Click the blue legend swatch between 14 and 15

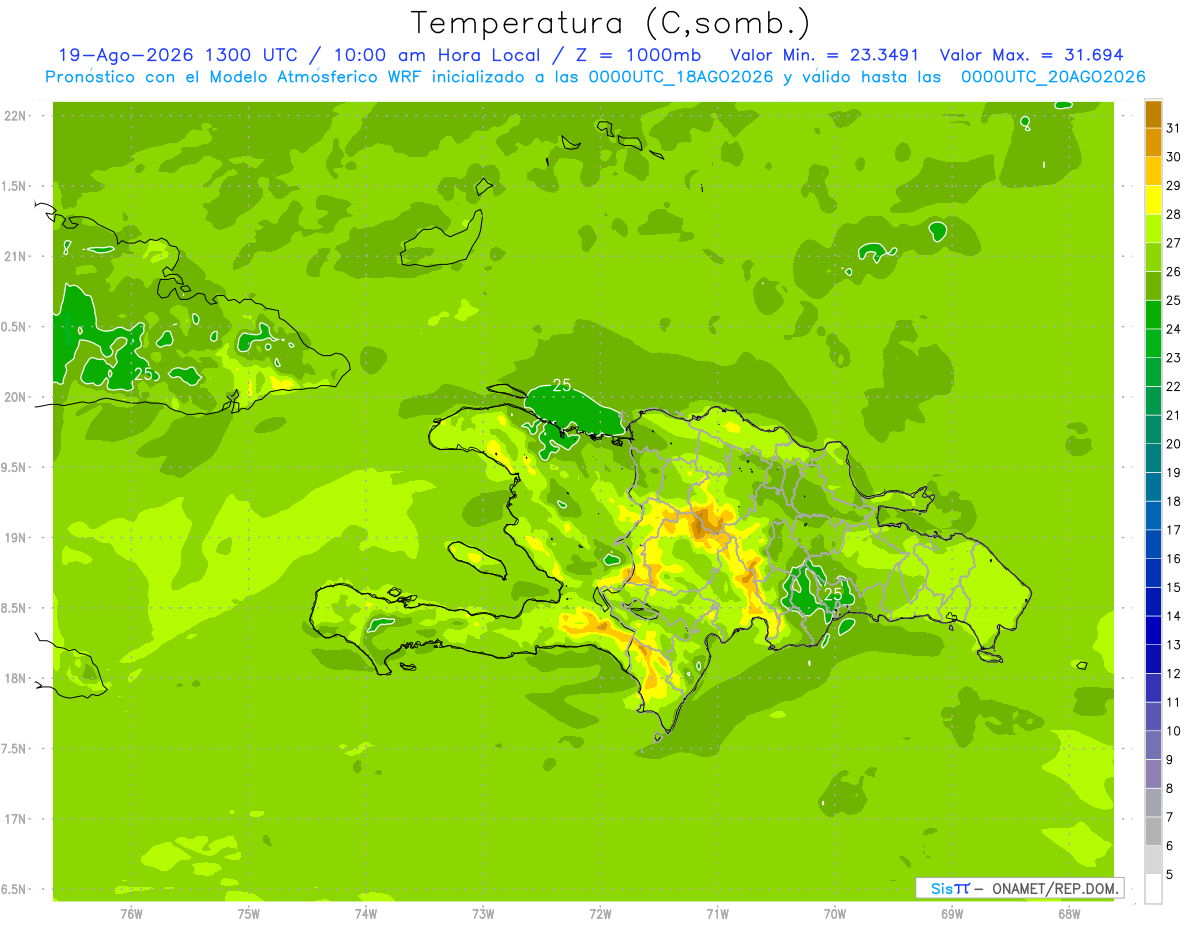point(1153,602)
